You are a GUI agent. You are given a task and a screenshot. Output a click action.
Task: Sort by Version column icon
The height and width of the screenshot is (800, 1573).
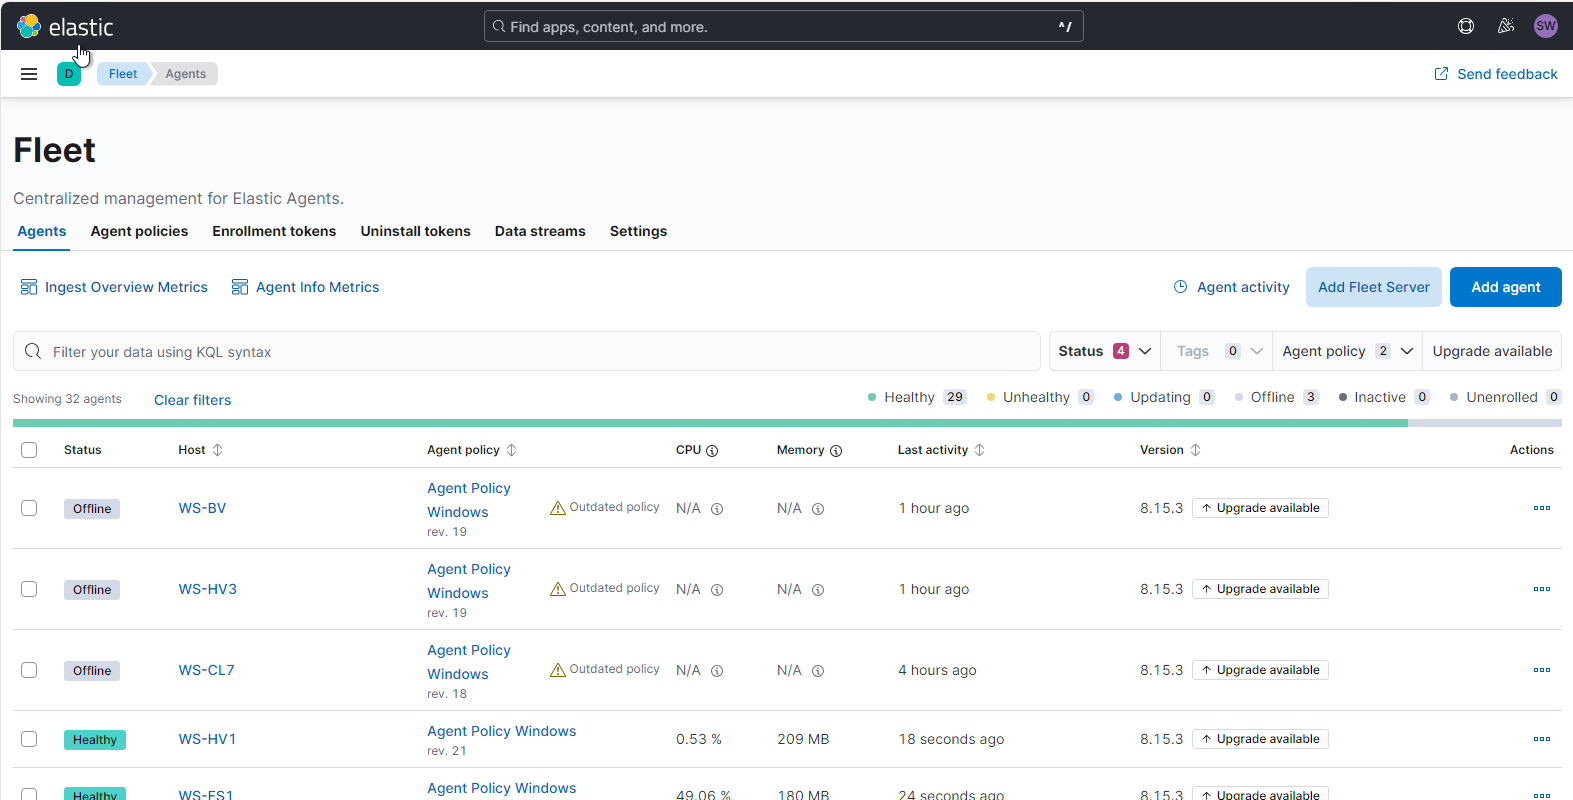pos(1196,450)
